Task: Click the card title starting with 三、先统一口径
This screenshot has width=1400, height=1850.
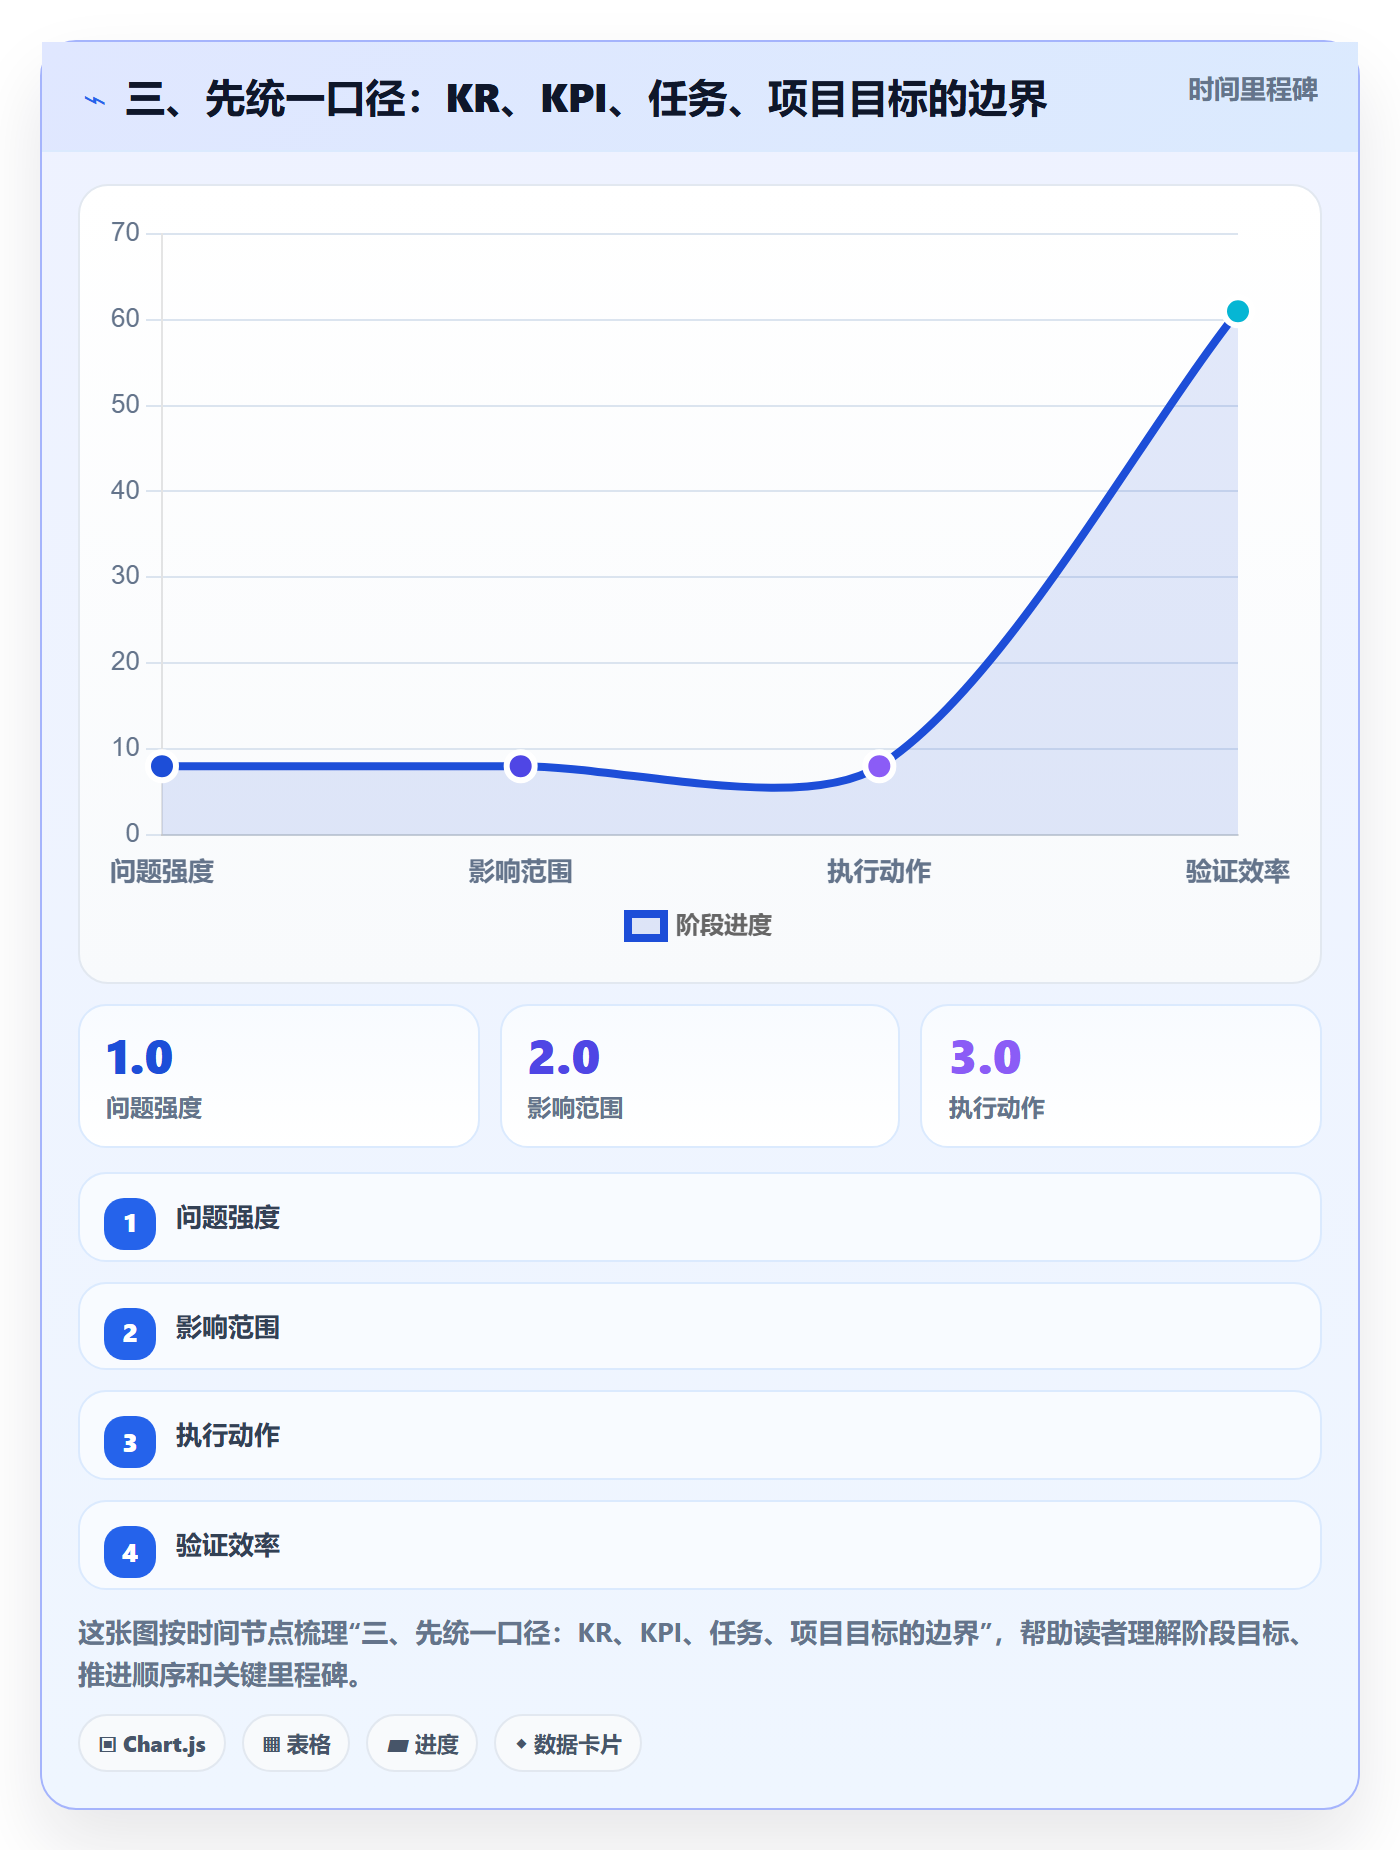Action: coord(586,99)
